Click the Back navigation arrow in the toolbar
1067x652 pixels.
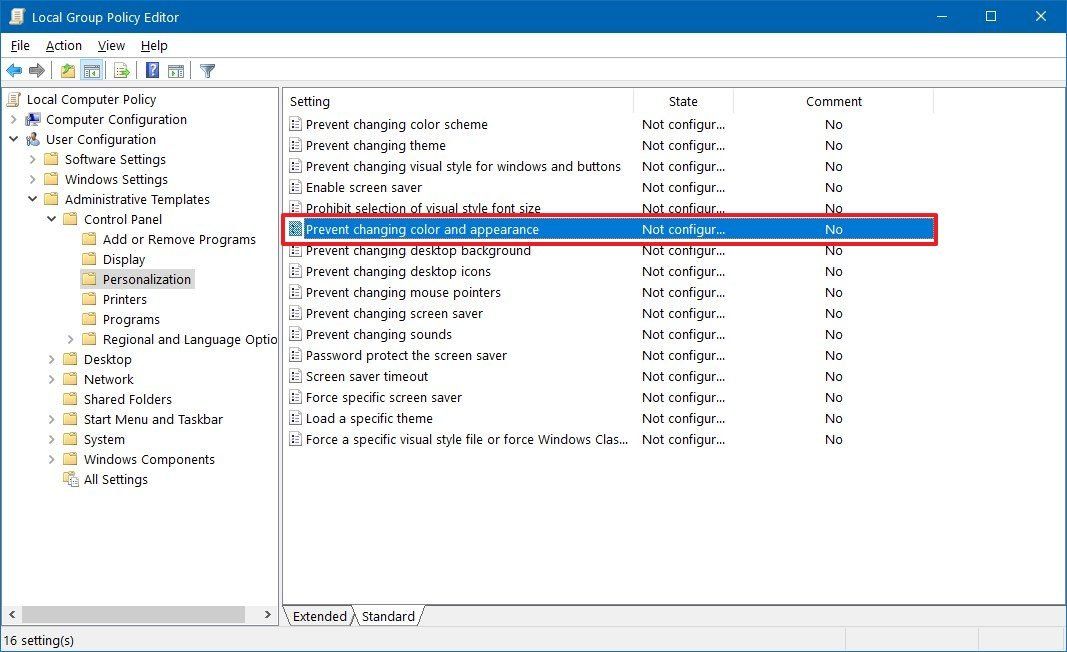tap(14, 70)
